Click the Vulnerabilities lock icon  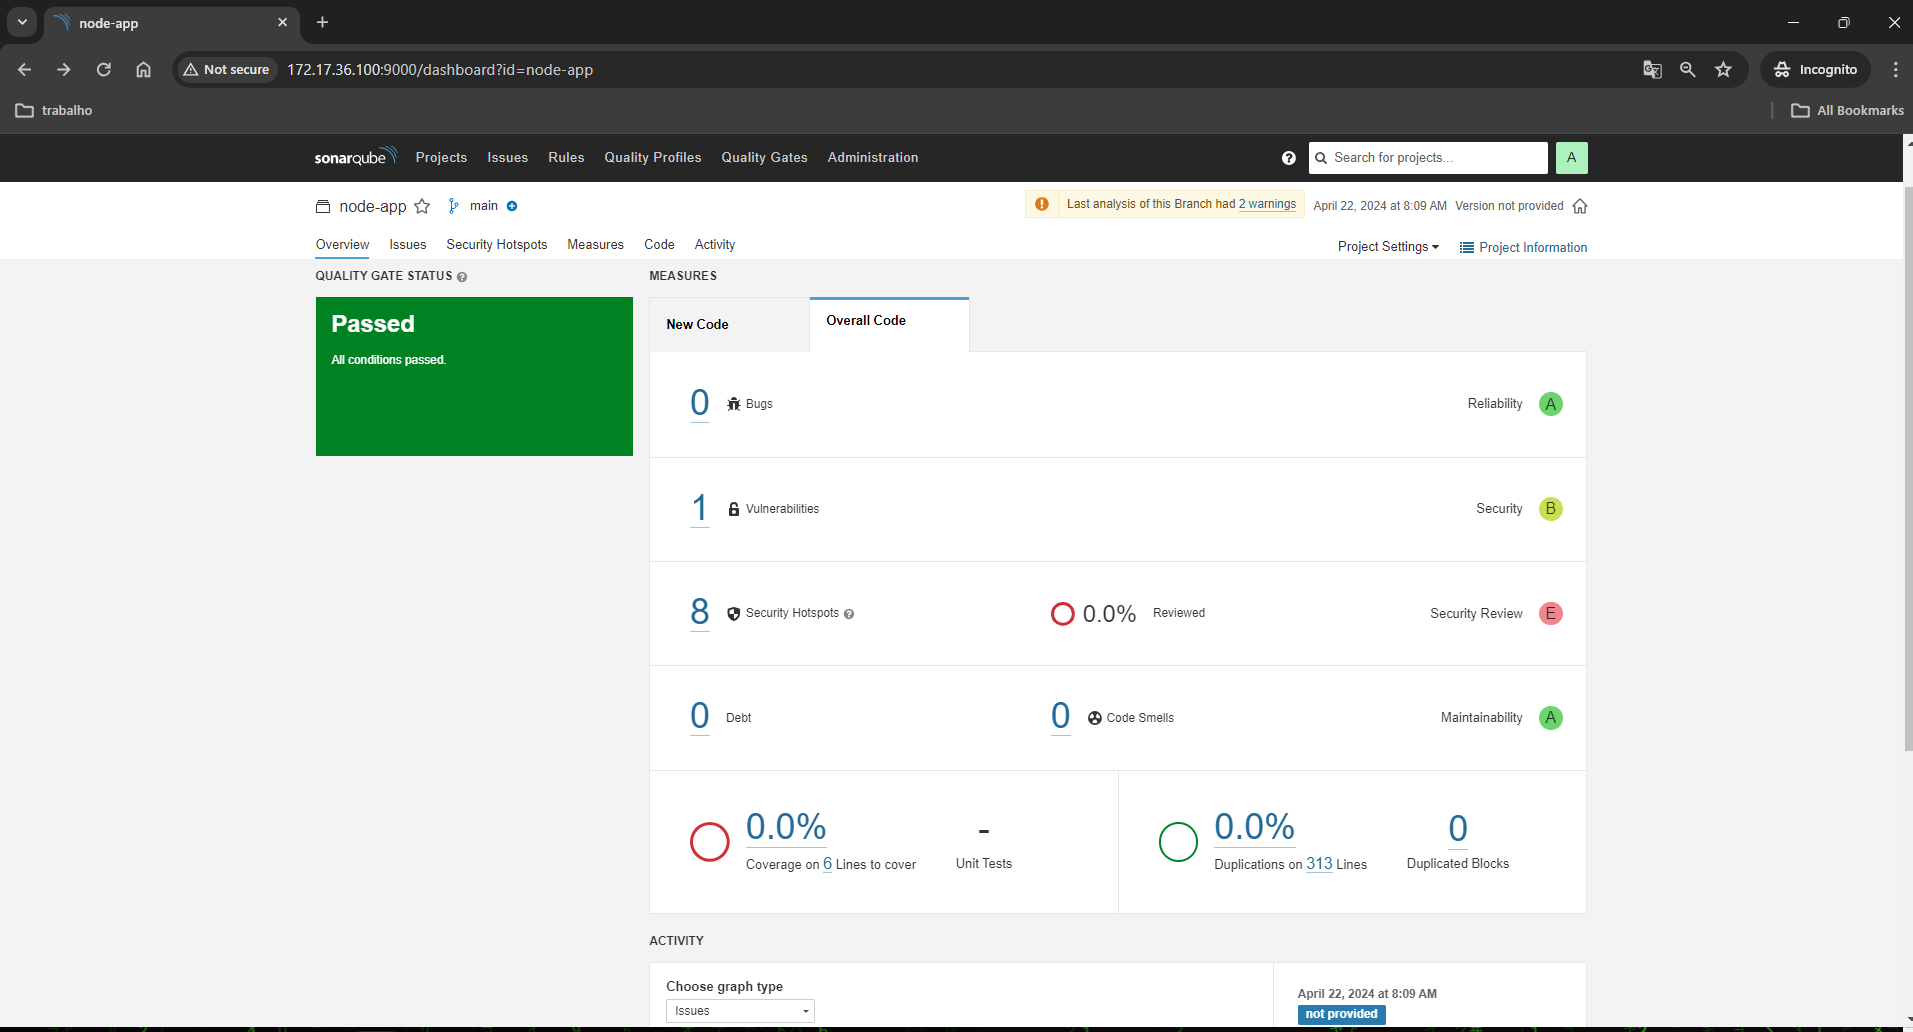pos(734,509)
